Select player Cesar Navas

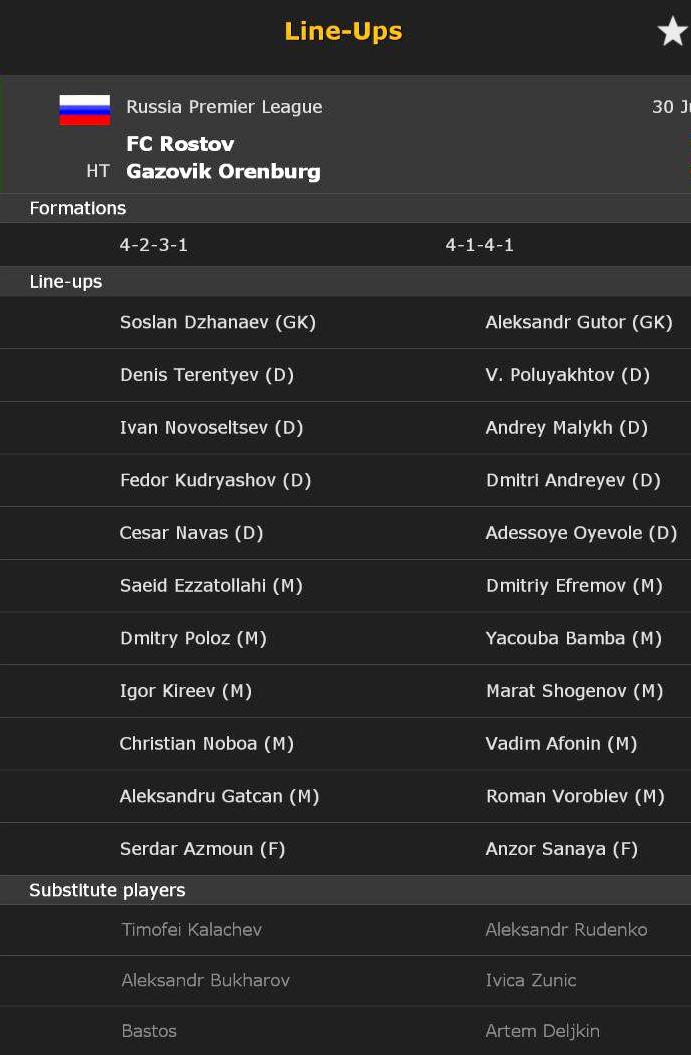(x=191, y=533)
